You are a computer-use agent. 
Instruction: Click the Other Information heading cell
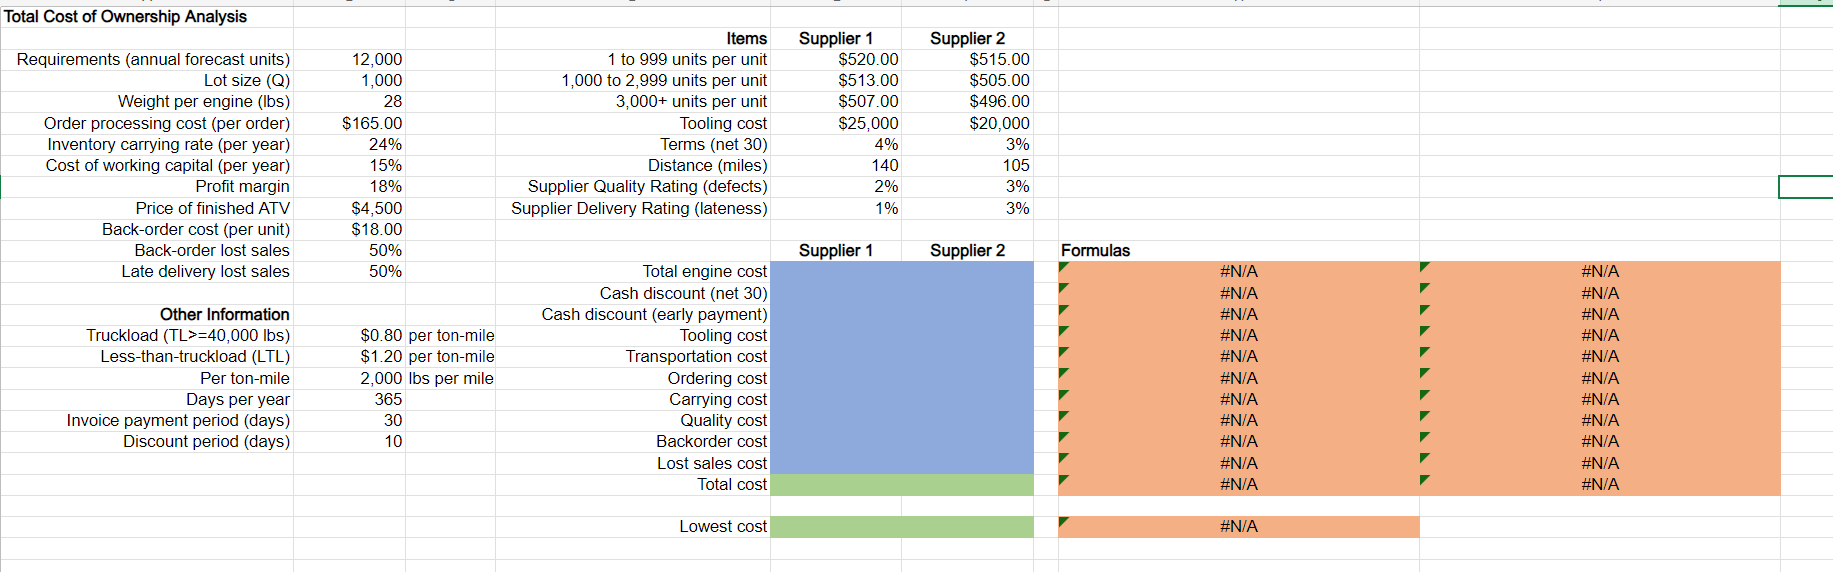(147, 315)
